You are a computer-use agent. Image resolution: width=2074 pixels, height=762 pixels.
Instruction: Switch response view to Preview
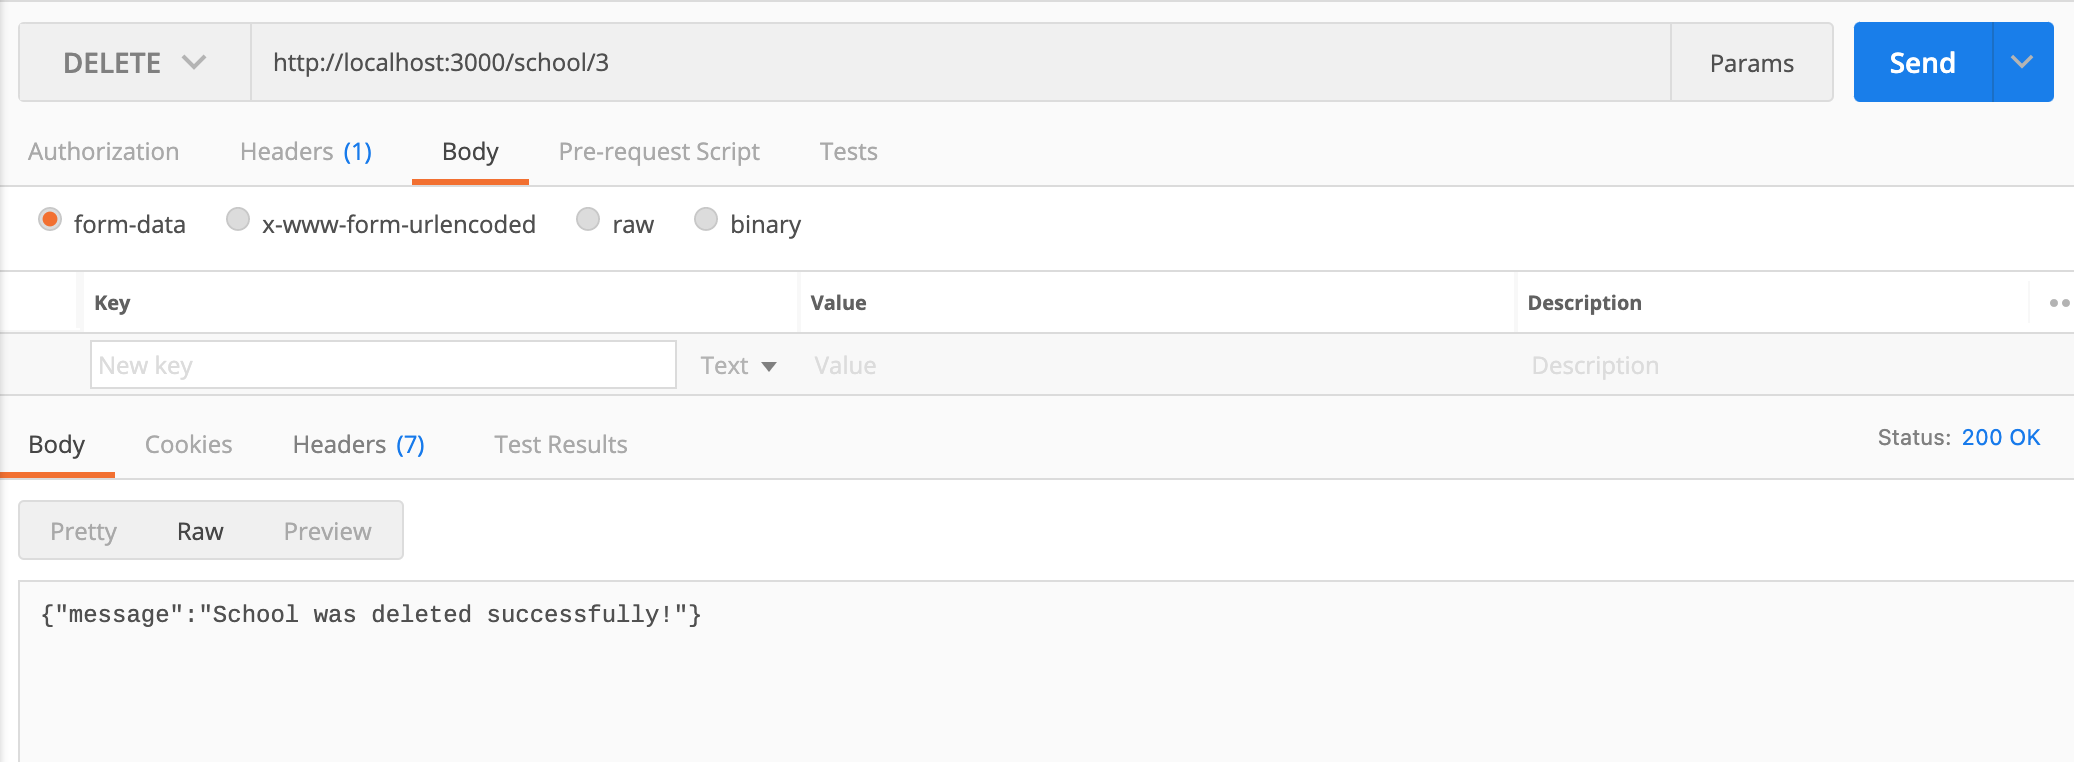tap(327, 531)
